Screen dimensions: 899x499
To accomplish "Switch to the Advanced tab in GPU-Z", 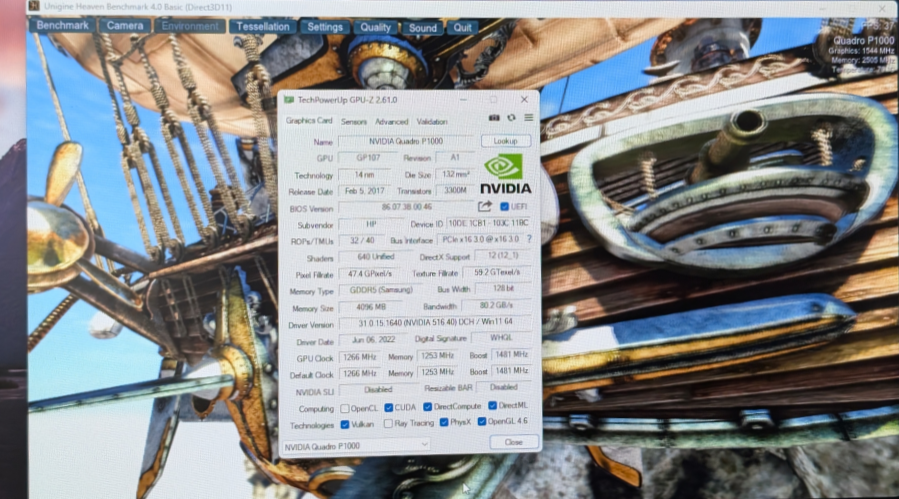I will [x=392, y=122].
